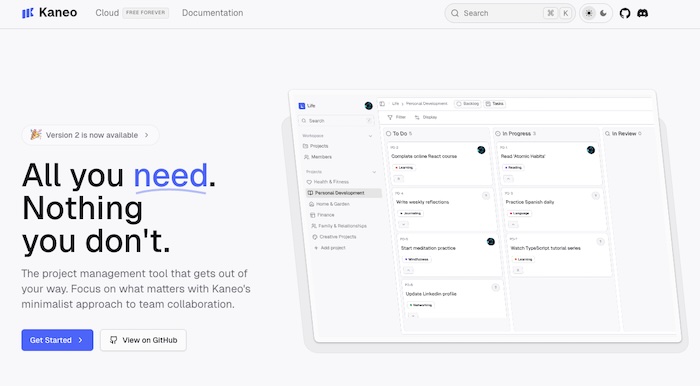Screen dimensions: 700x386
Task: Click assignee avatar on Atomic Habits card
Action: [x=591, y=150]
